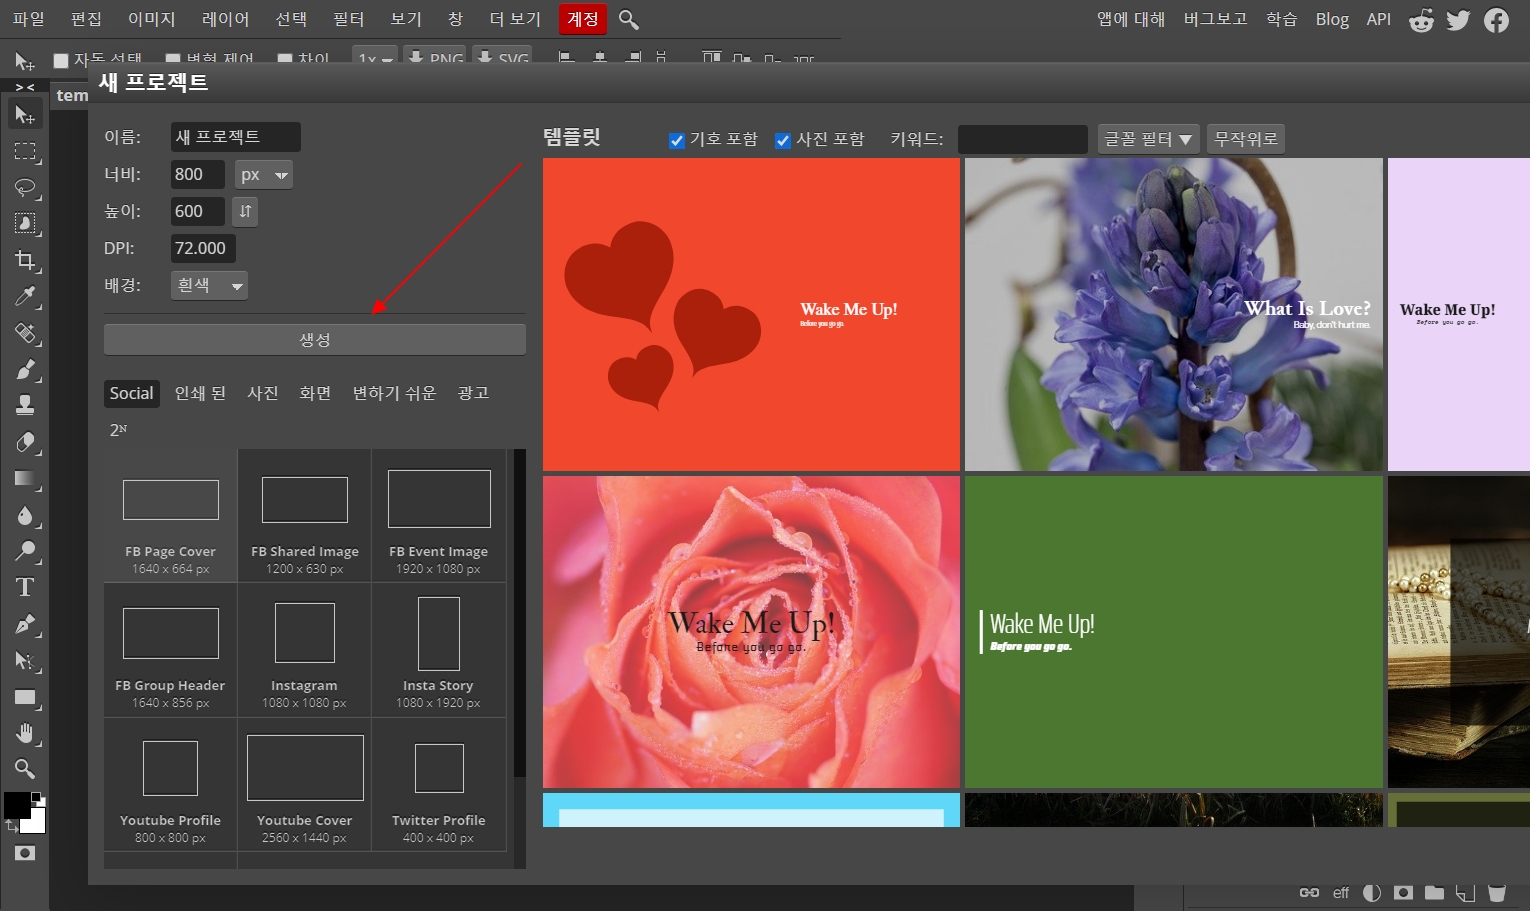Click the 무작위로 random button
Screen dimensions: 1530x911
click(1245, 139)
